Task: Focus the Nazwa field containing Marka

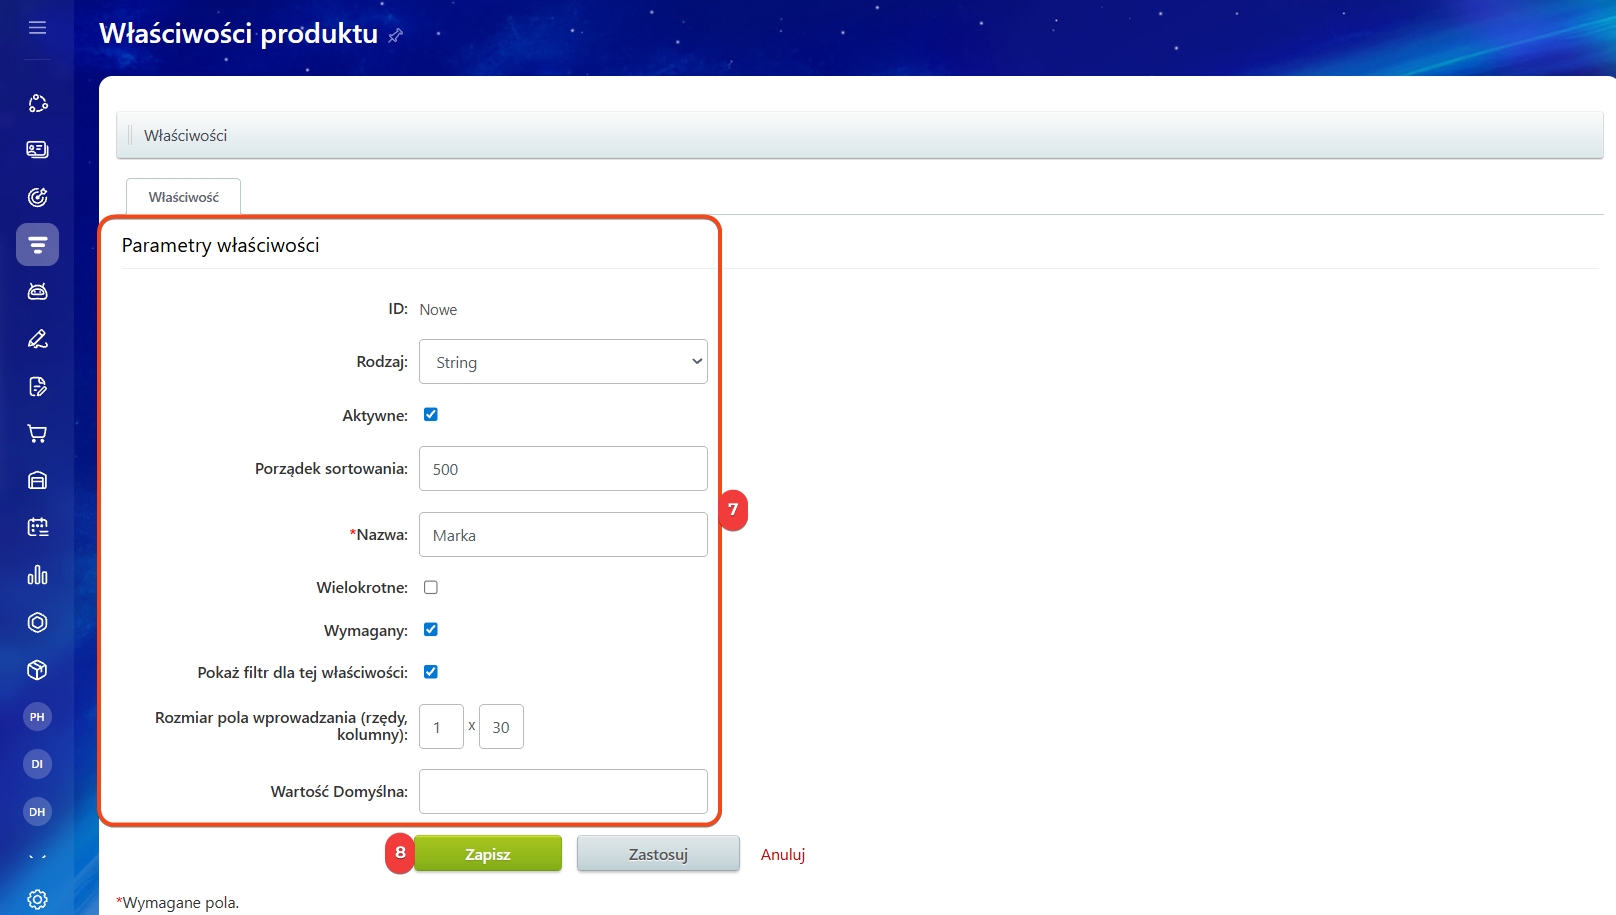Action: [563, 535]
